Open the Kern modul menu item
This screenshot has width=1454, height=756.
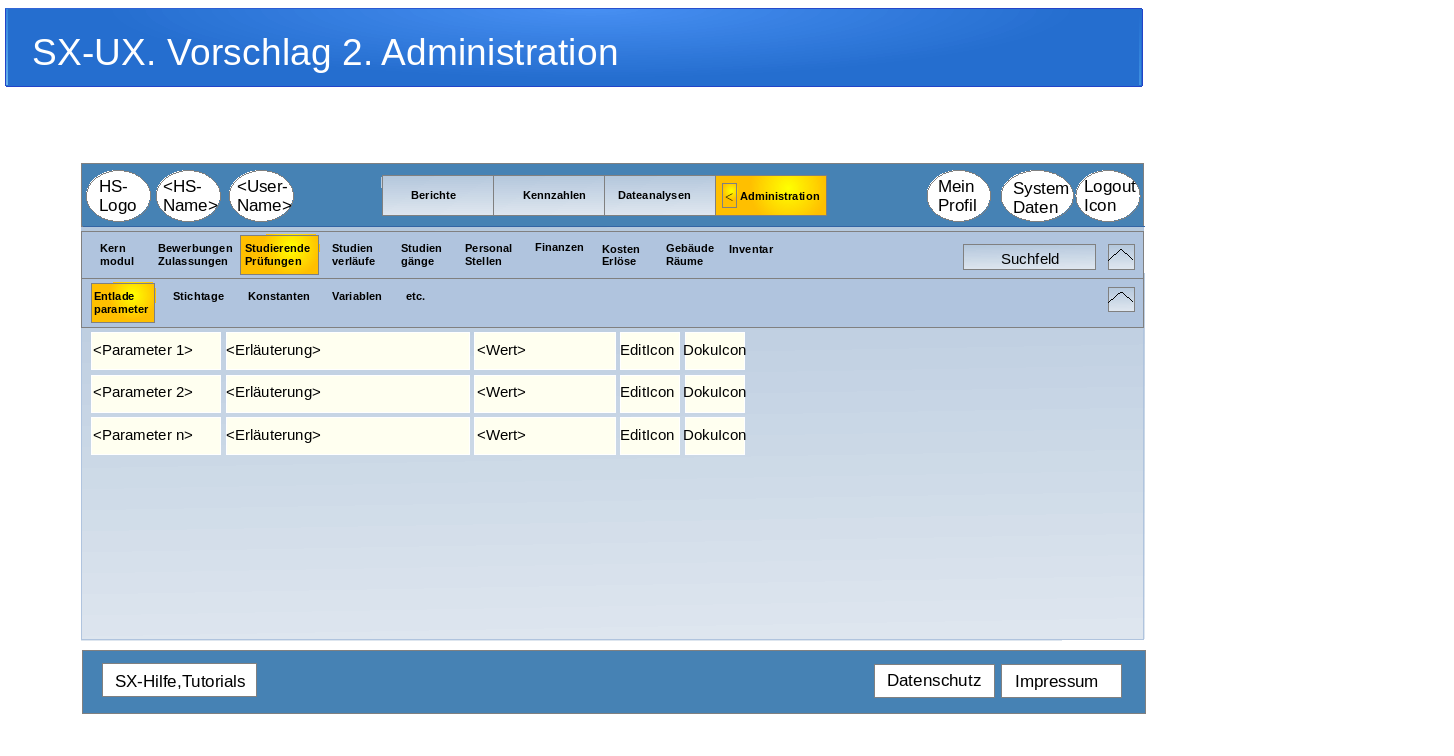point(117,255)
